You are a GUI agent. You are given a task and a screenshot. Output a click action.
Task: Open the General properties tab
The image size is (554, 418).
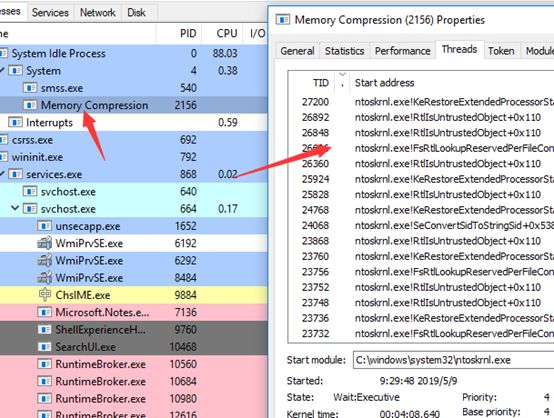point(297,51)
